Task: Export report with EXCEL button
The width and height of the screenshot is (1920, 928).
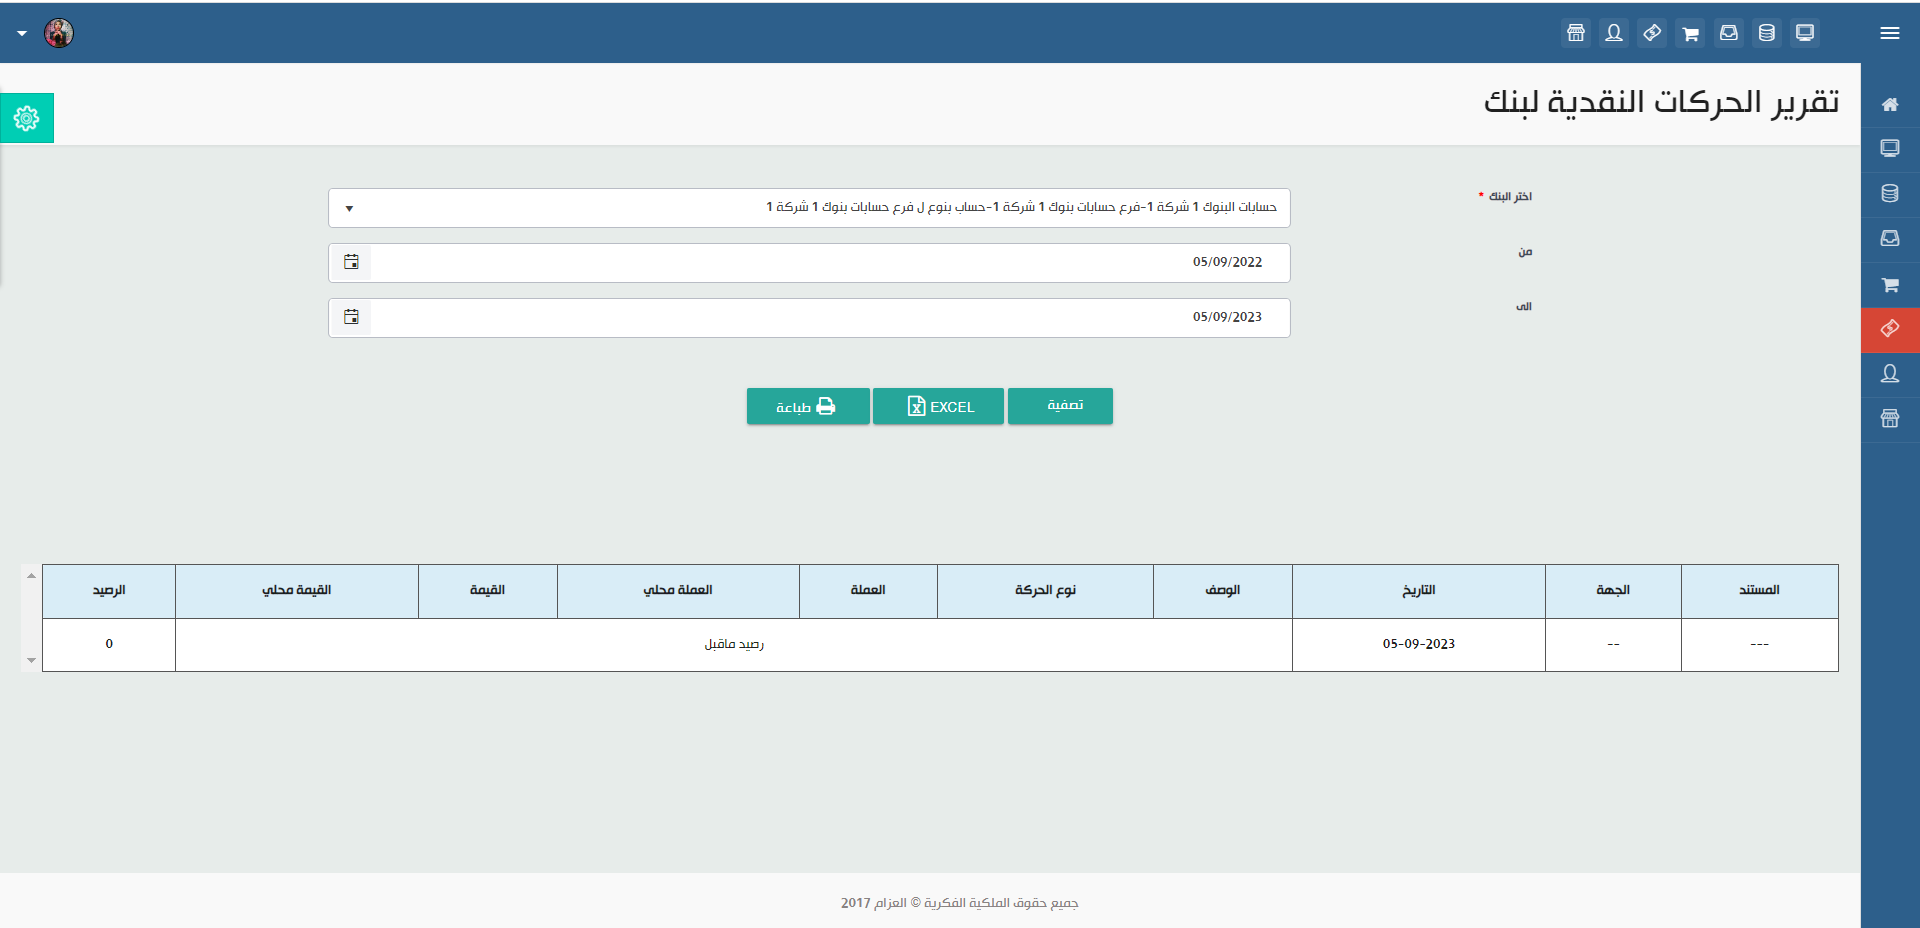Action: coord(938,406)
